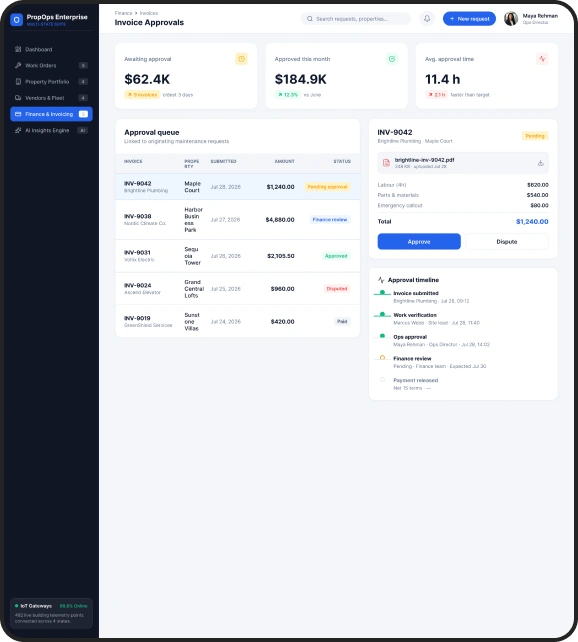Click the $62.4K awaiting approval value
Viewport: 578px width, 642px height.
147,79
